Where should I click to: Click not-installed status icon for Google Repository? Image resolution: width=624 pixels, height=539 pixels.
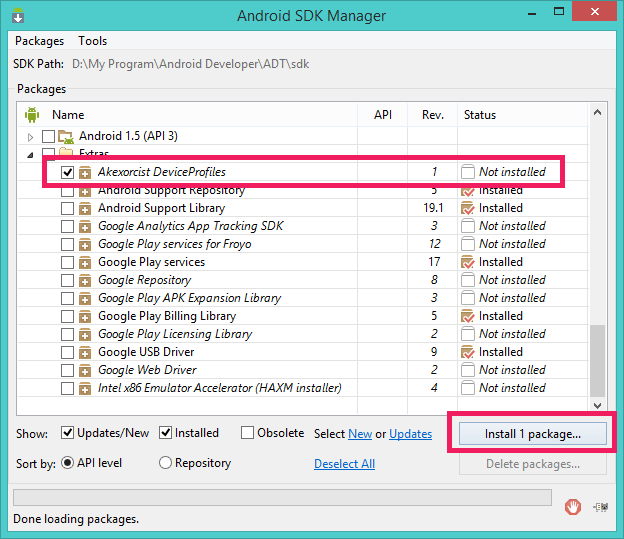click(x=468, y=280)
